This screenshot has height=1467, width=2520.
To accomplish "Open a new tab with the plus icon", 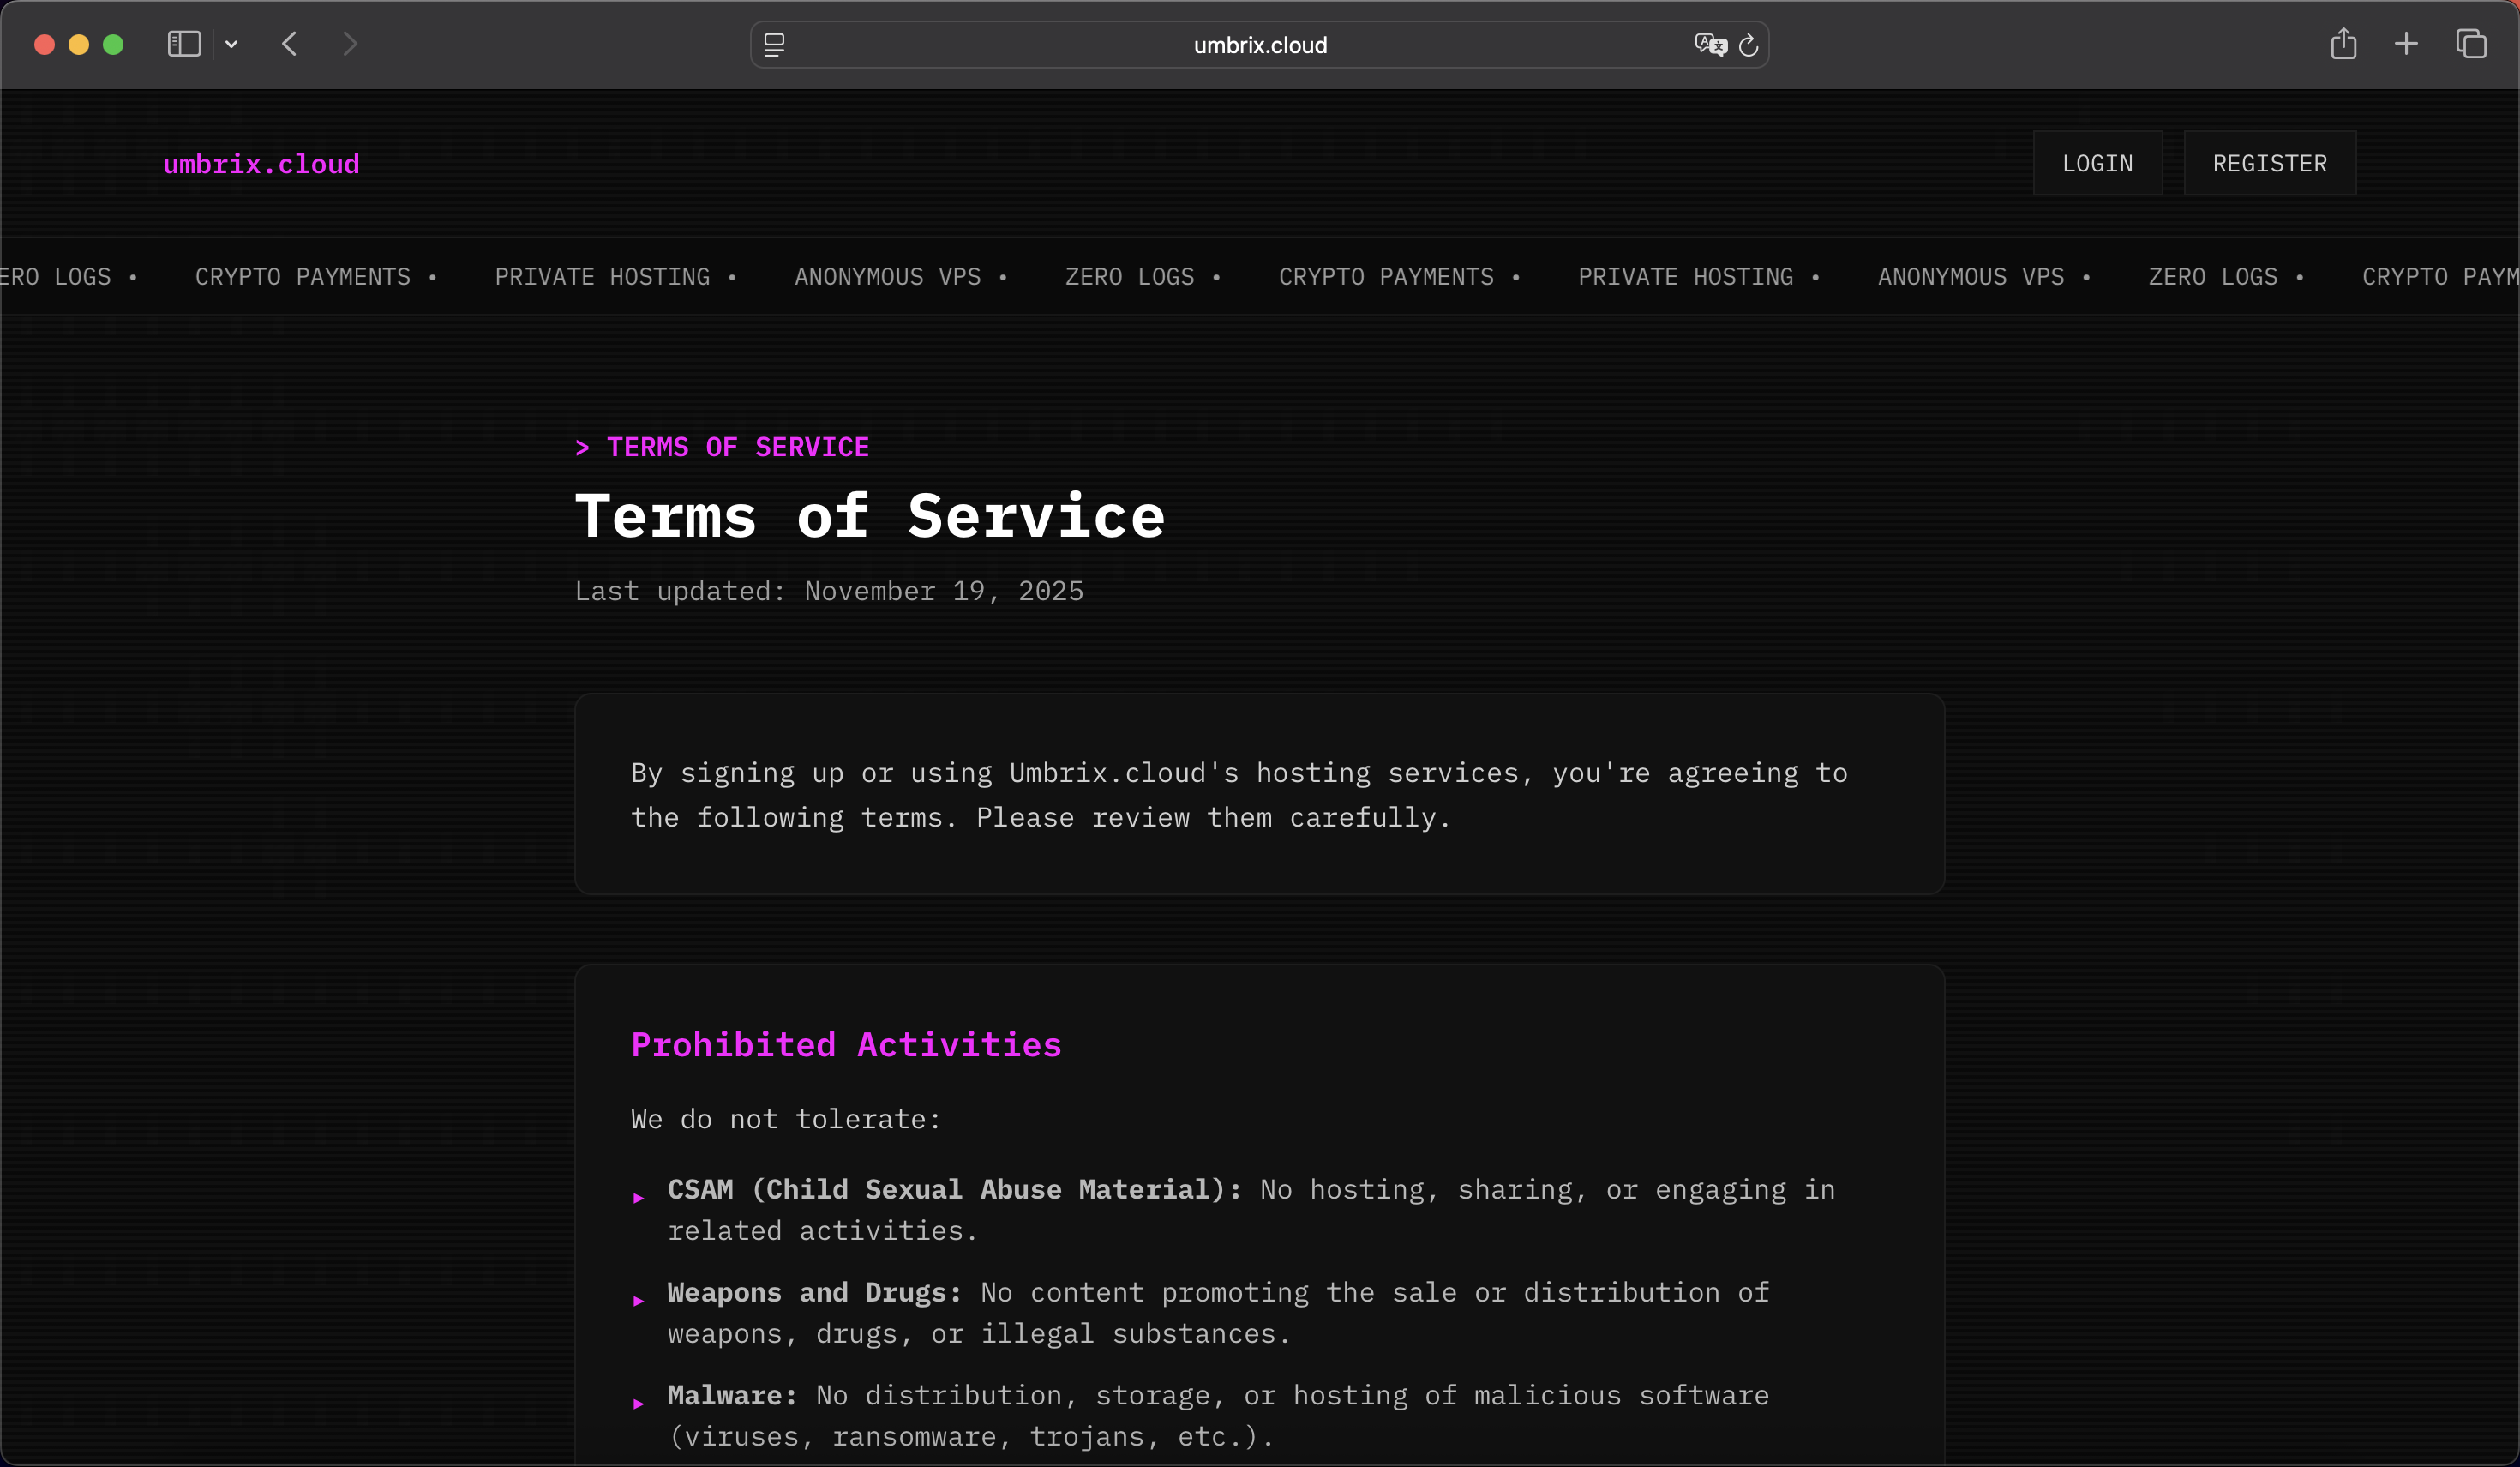I will (x=2406, y=44).
